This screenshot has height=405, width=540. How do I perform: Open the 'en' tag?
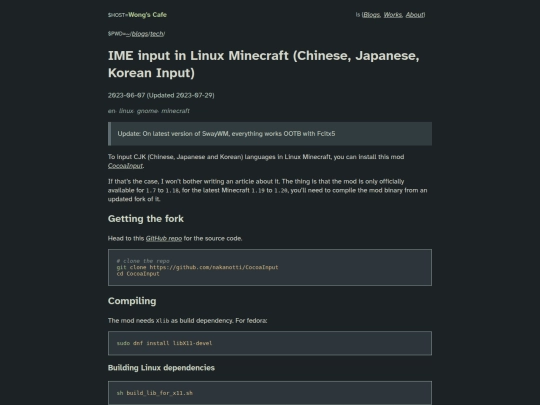tap(111, 111)
